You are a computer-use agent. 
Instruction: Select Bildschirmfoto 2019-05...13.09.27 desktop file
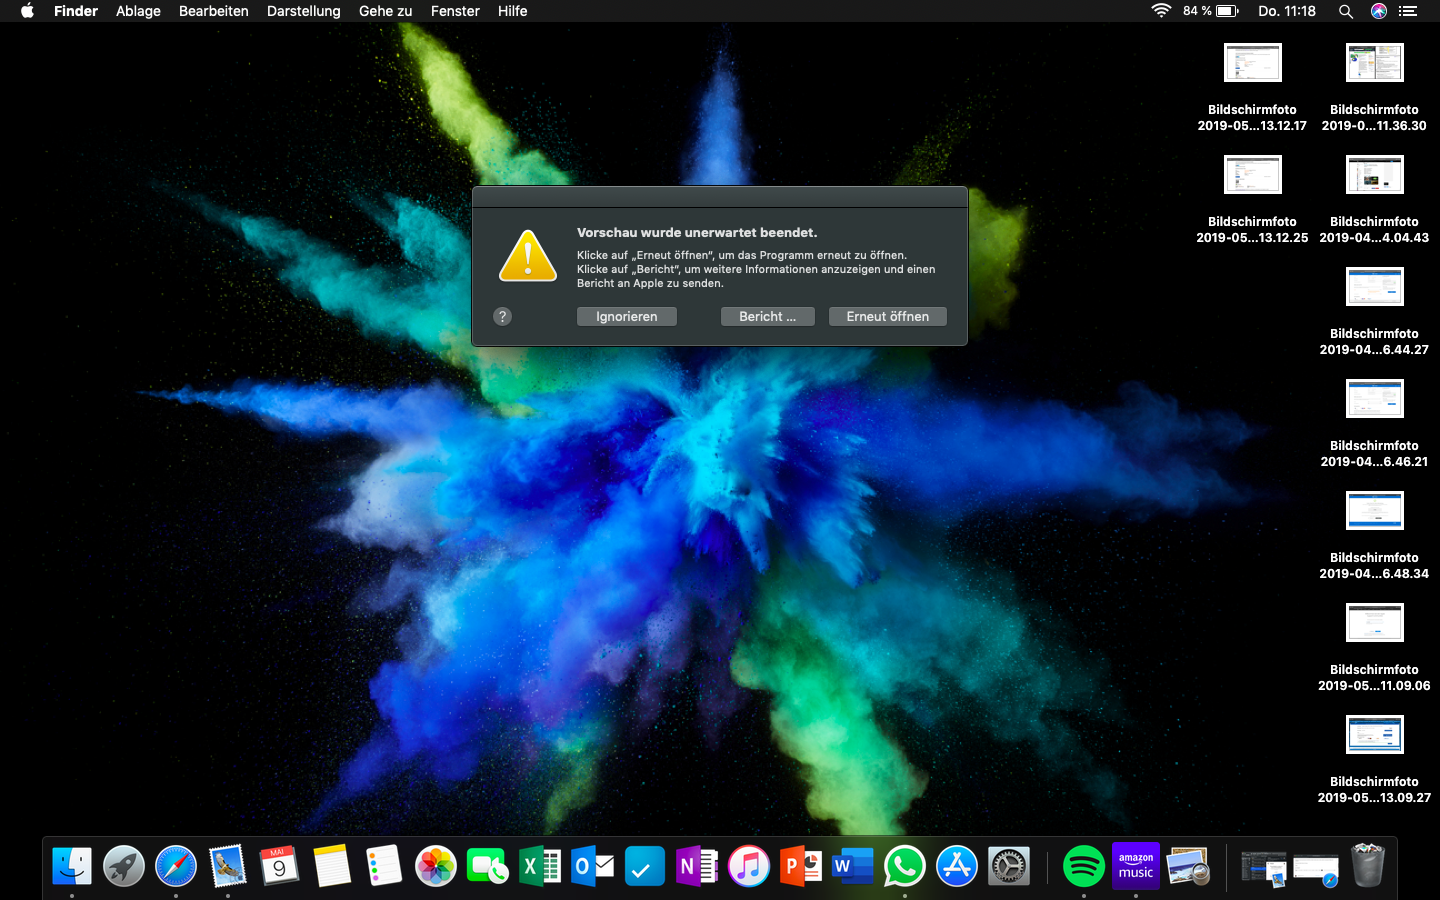coord(1374,735)
